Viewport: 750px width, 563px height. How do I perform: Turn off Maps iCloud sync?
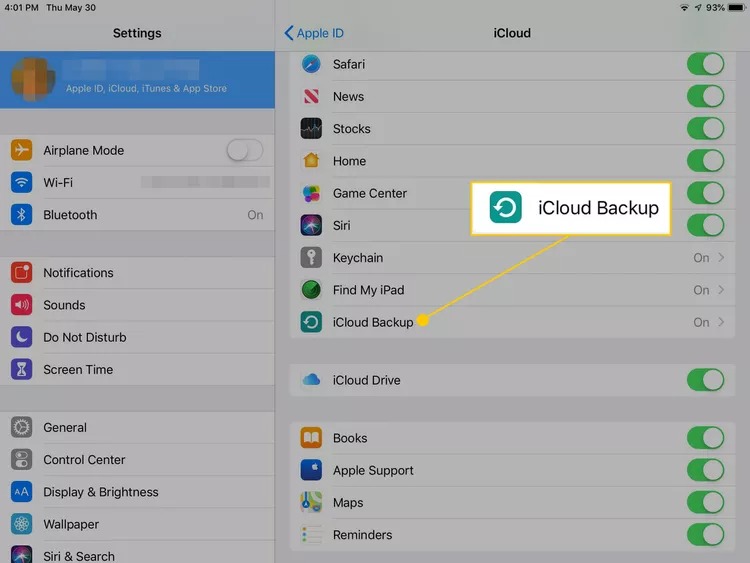[x=706, y=503]
